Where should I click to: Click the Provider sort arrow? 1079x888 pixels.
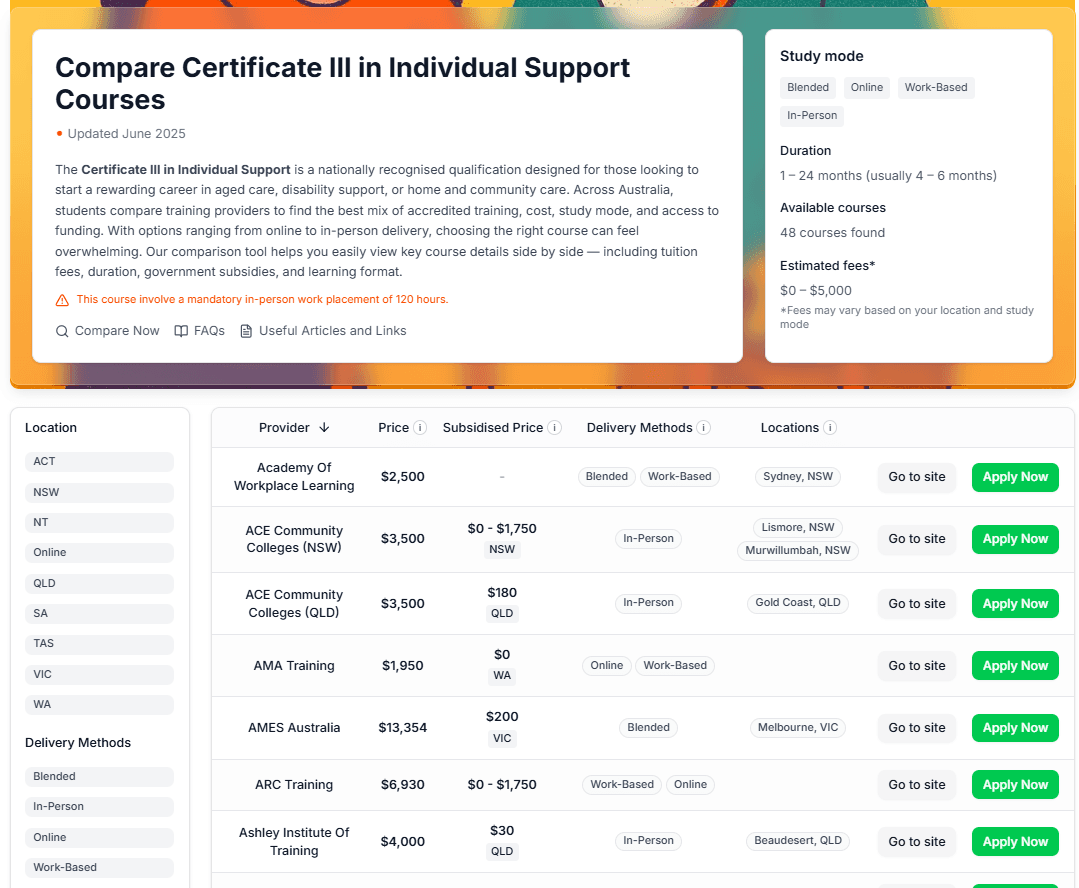[x=324, y=427]
